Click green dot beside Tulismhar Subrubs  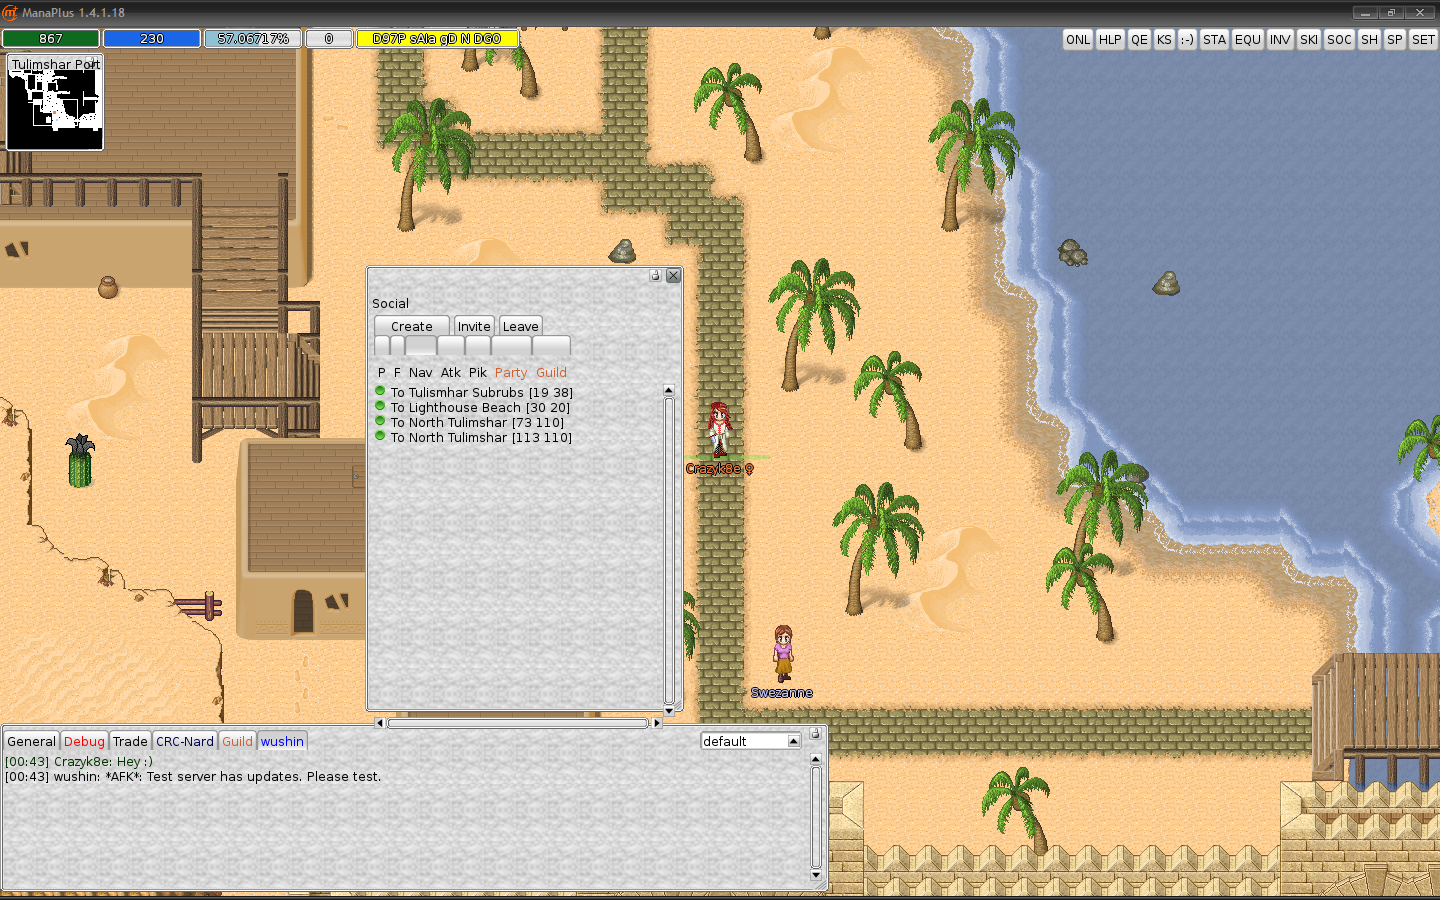pos(380,391)
